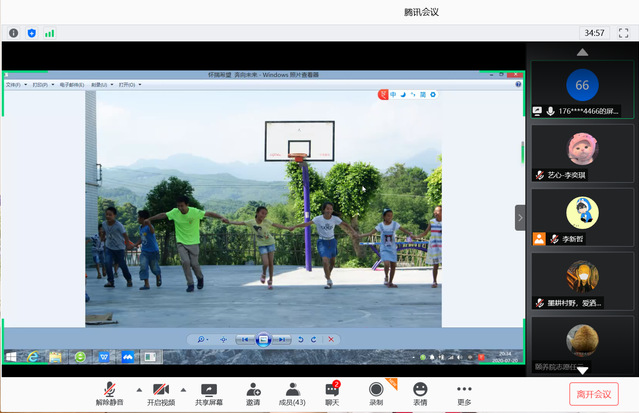Image resolution: width=639 pixels, height=413 pixels.
Task: Start recording with 录制 button
Action: [376, 392]
